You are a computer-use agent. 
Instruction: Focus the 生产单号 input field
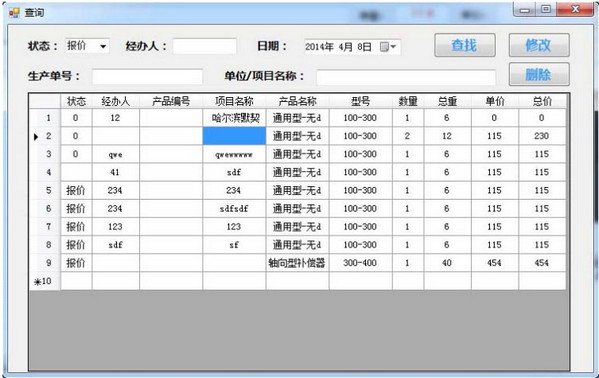[147, 76]
